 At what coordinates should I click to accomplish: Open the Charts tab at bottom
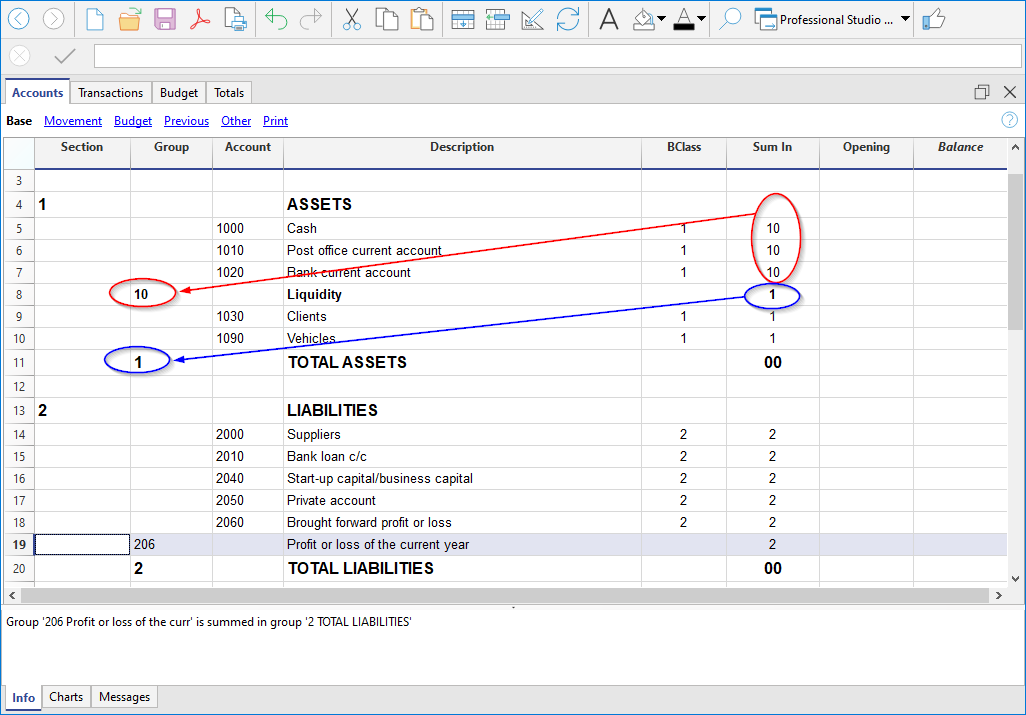coord(66,697)
